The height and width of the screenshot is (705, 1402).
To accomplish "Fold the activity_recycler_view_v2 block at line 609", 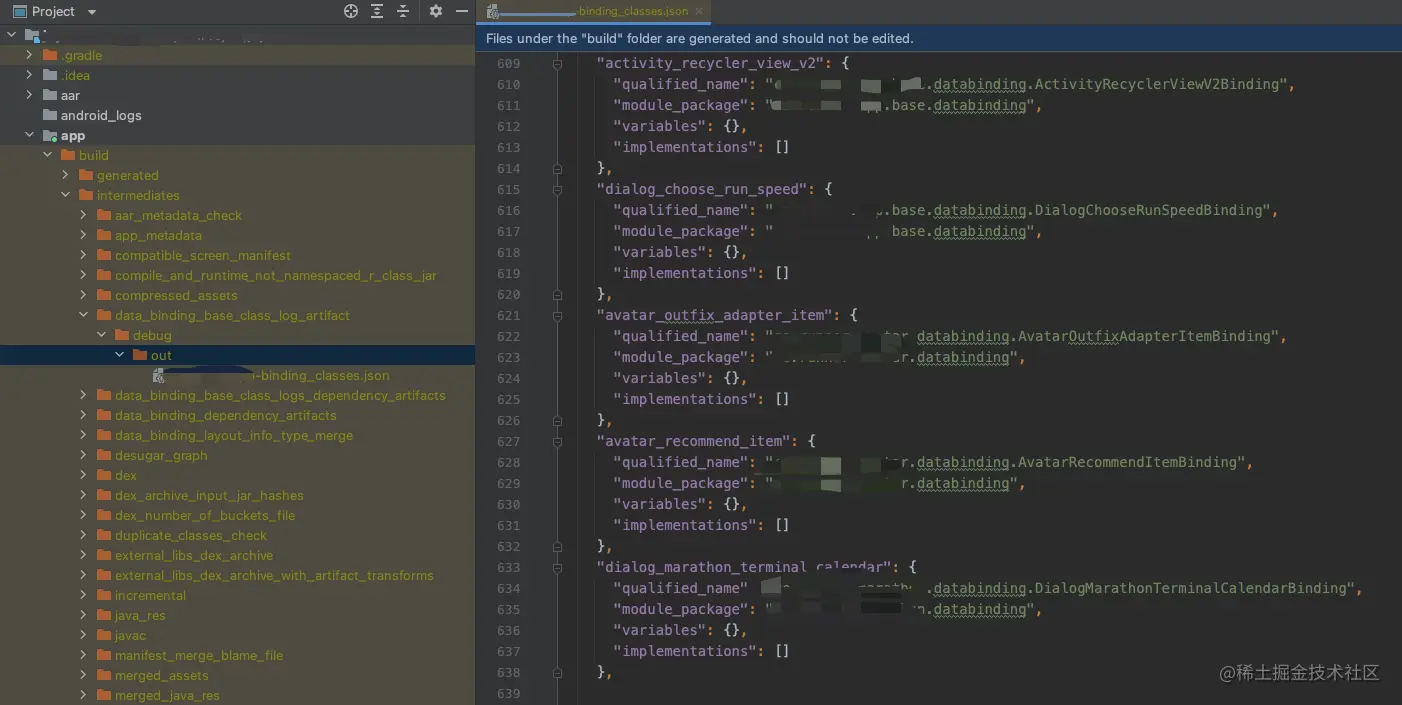I will [x=557, y=63].
